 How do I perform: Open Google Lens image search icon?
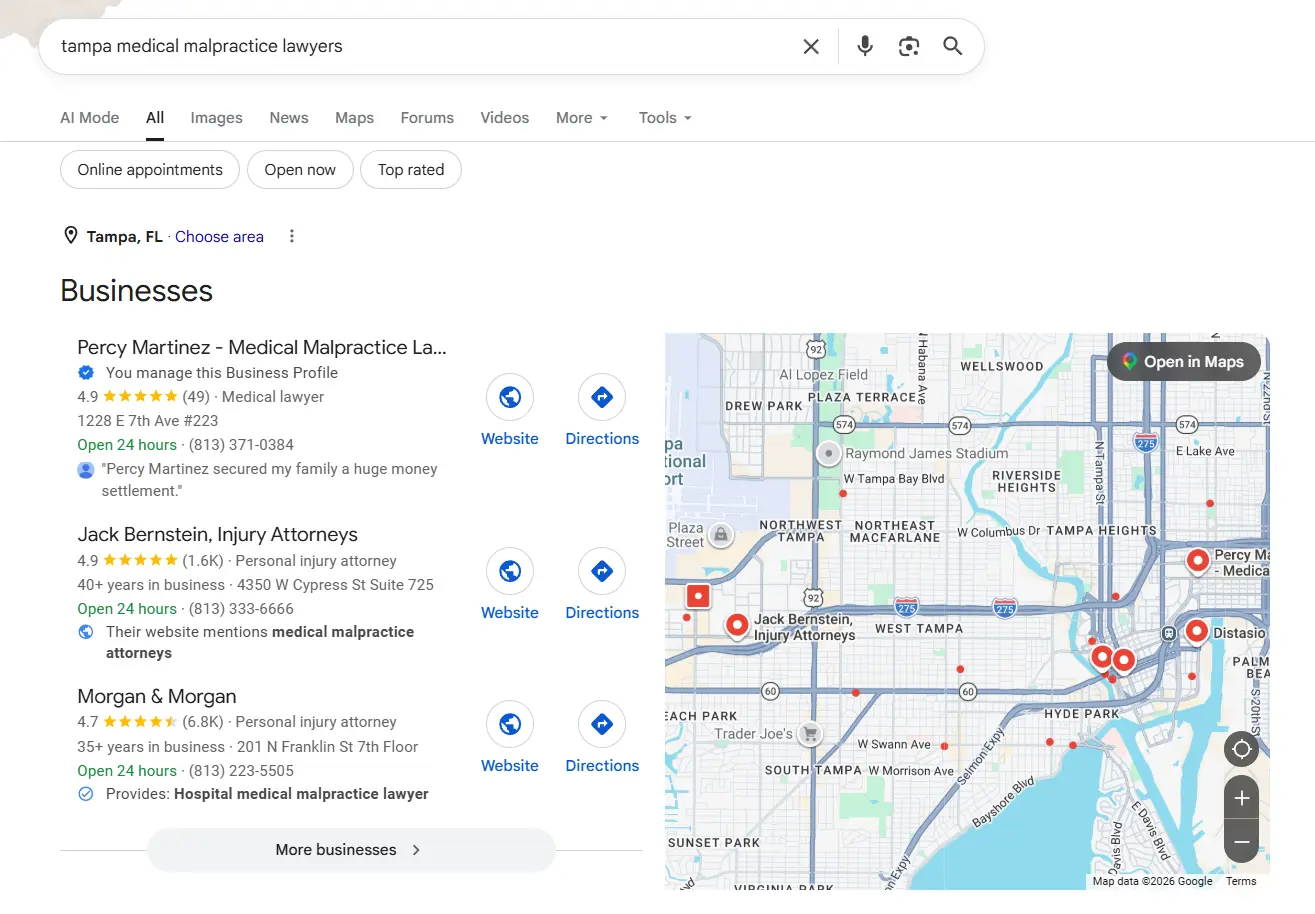coord(909,46)
